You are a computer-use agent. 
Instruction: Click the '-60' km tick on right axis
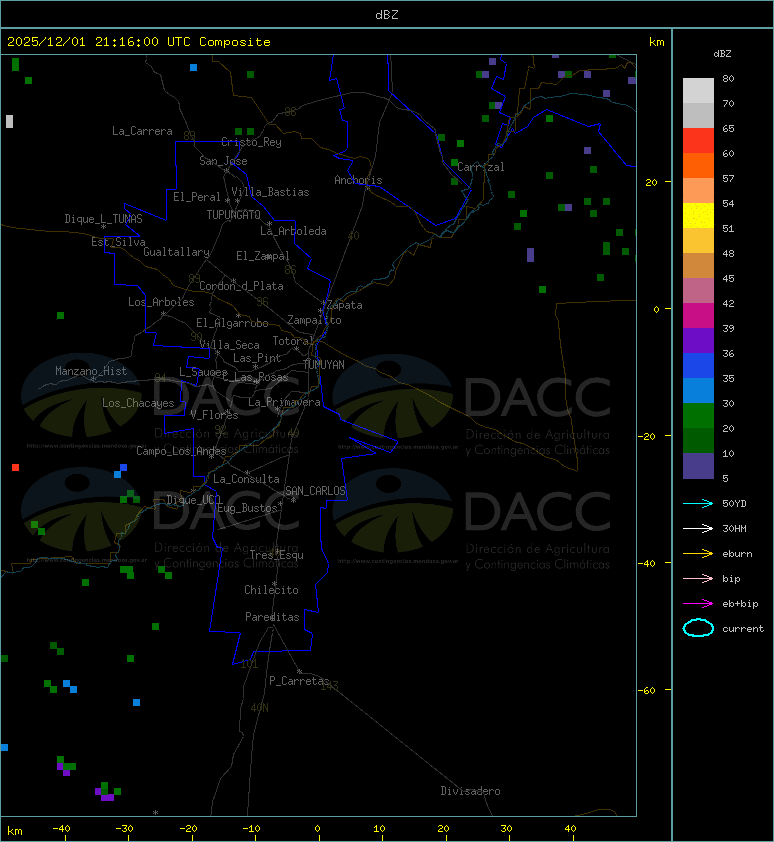(x=649, y=690)
